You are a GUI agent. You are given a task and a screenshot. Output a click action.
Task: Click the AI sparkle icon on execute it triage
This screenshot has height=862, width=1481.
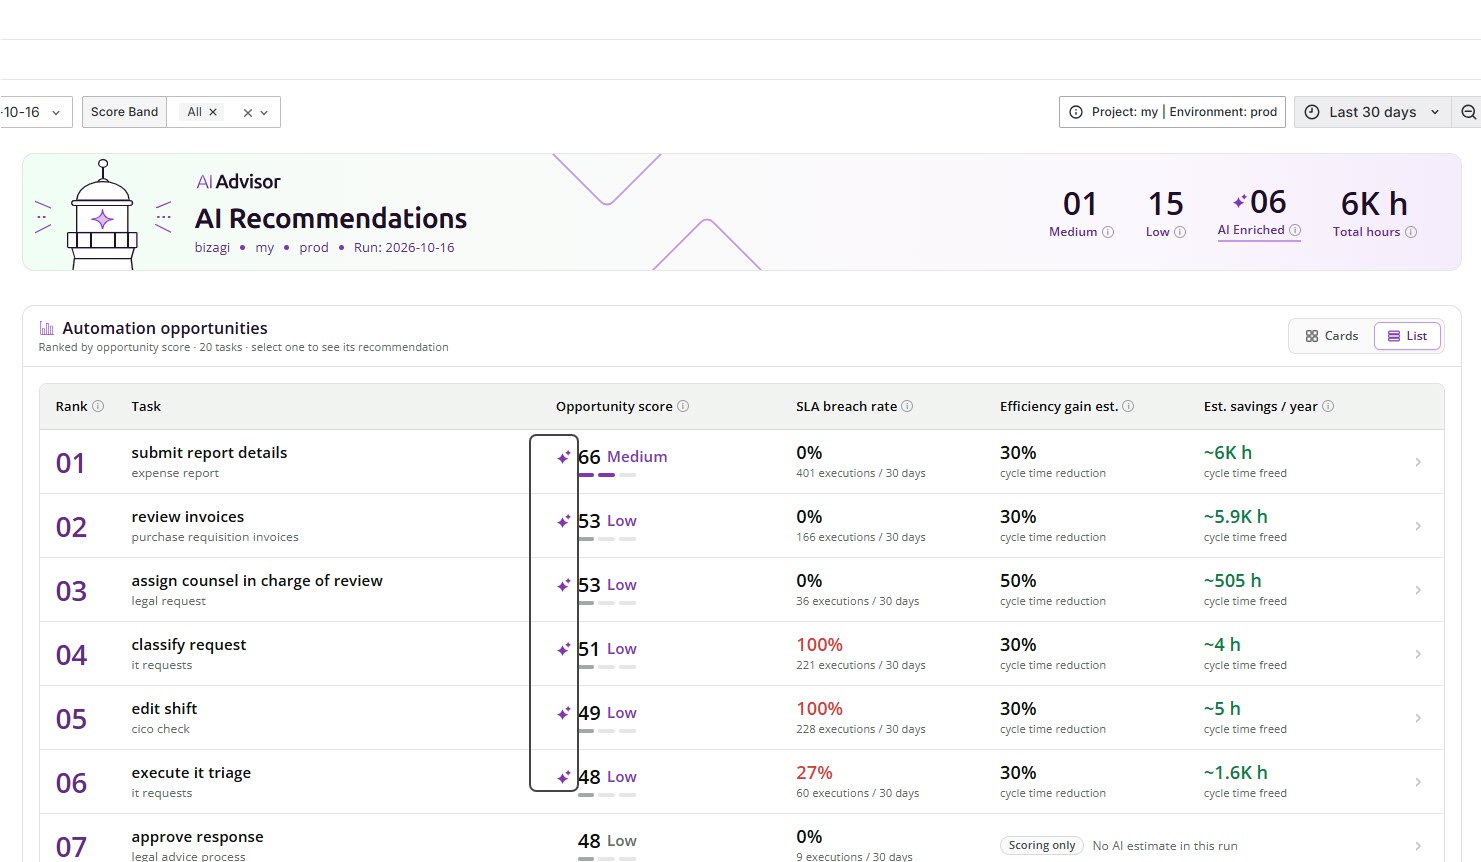click(x=564, y=777)
